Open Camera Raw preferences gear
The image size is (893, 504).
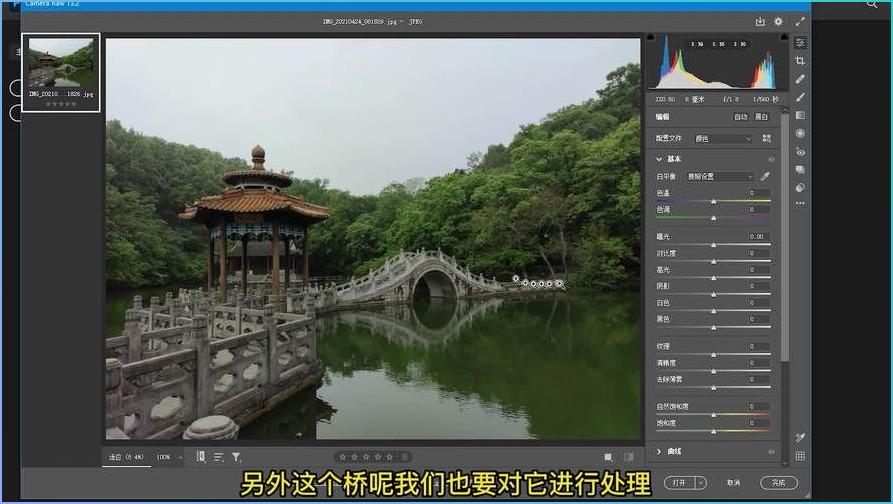coord(778,22)
